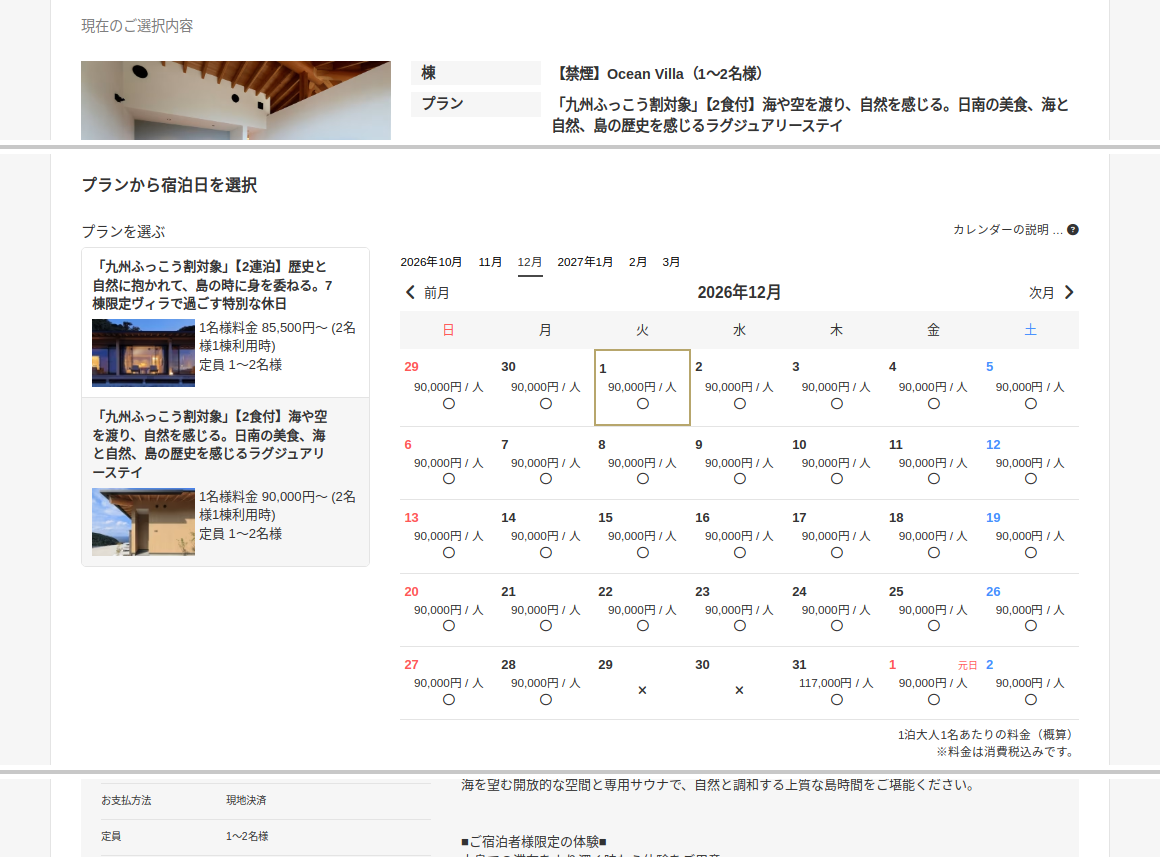Select the 11月 month tab
The image size is (1160, 857).
490,262
